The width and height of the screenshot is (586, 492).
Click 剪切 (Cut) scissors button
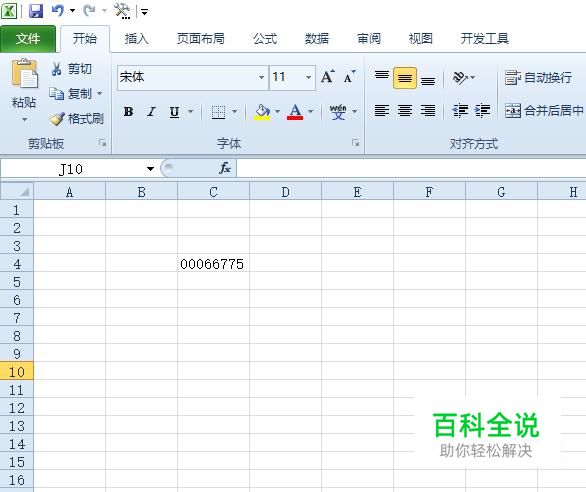click(x=72, y=69)
